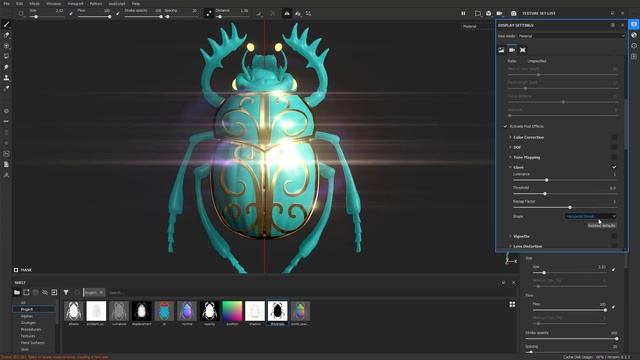Select the Alphas category in Shelf
640x360 pixels.
pos(27,316)
